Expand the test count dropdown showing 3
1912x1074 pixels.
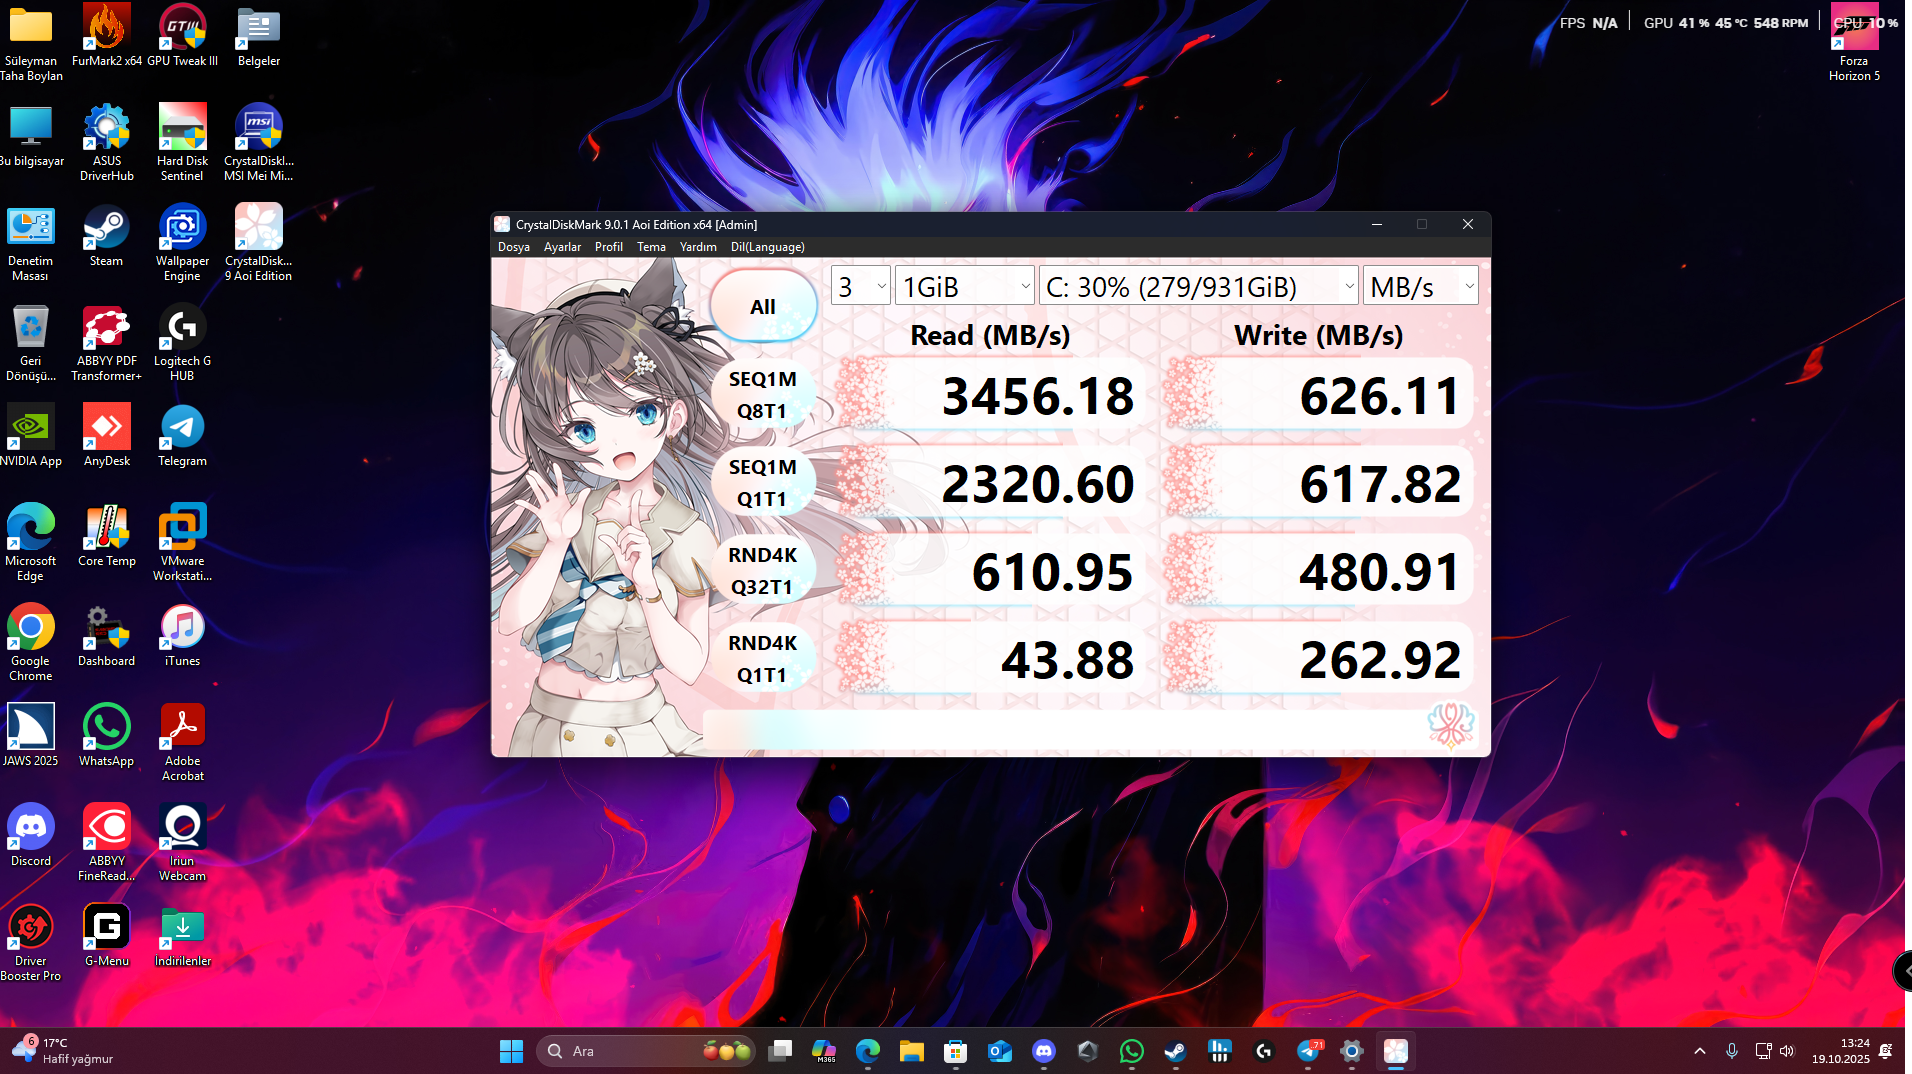click(860, 287)
